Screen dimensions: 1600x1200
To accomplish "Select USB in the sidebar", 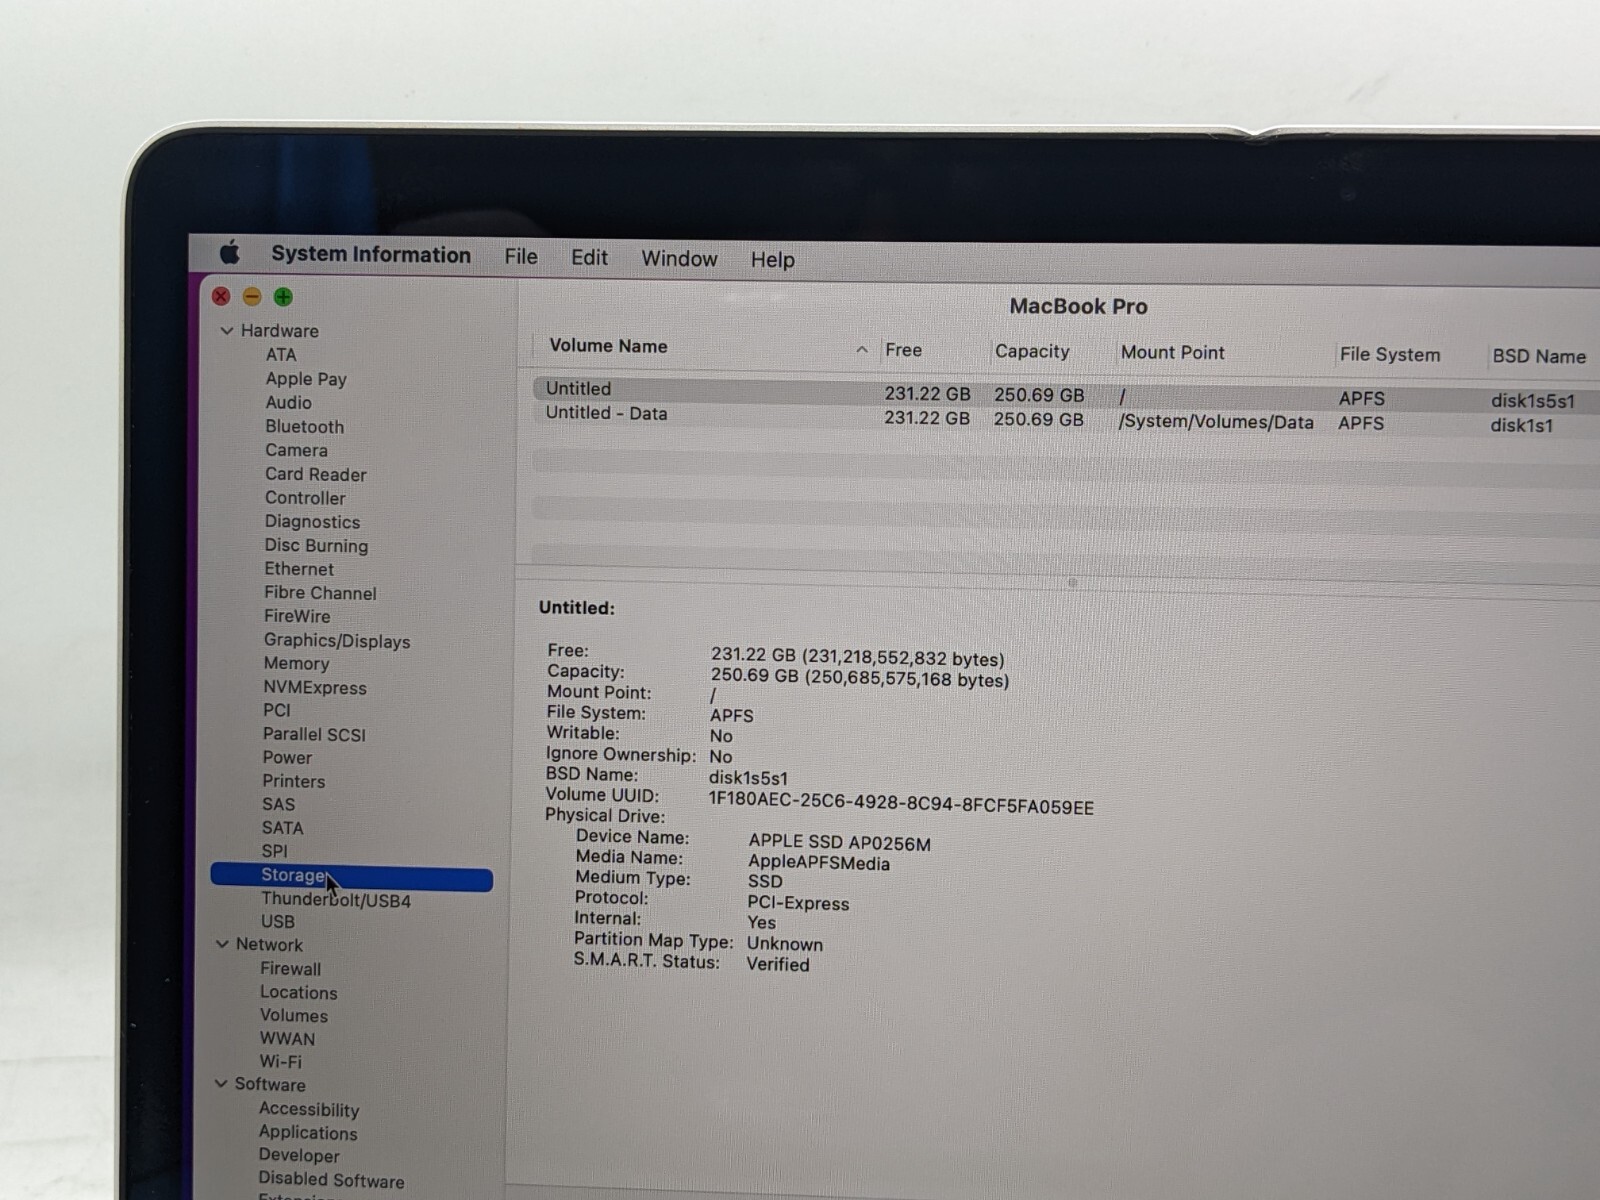I will (278, 922).
